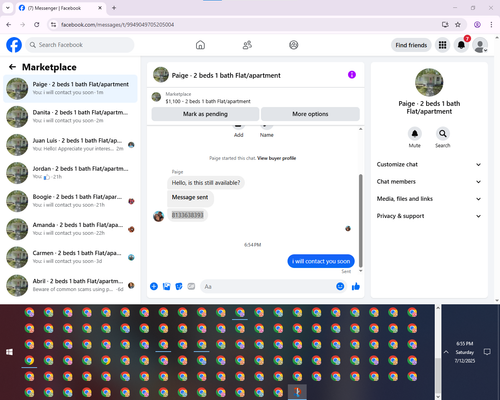View site information icon in address bar

[53, 25]
